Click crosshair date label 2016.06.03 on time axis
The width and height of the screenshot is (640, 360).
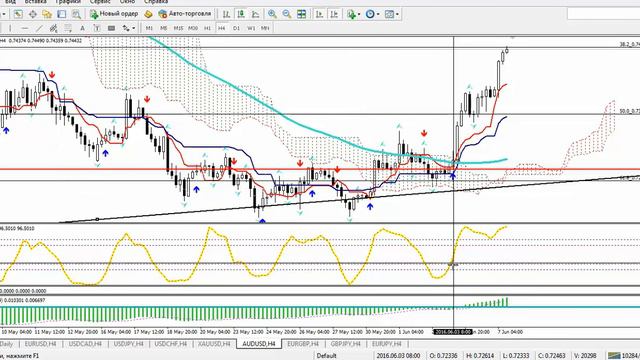pyautogui.click(x=453, y=332)
